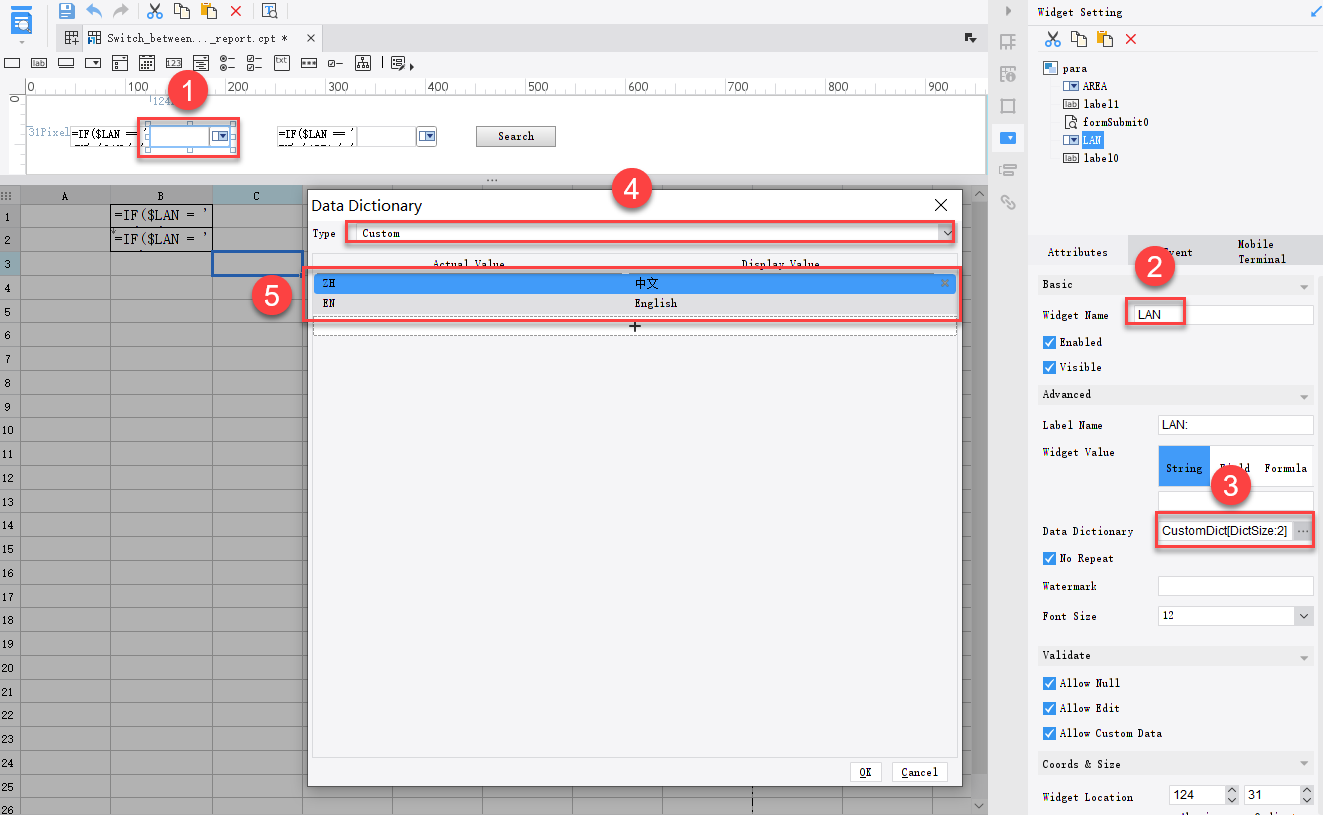Select the Password widget tool
Screen dimensions: 1323x815
tap(309, 63)
